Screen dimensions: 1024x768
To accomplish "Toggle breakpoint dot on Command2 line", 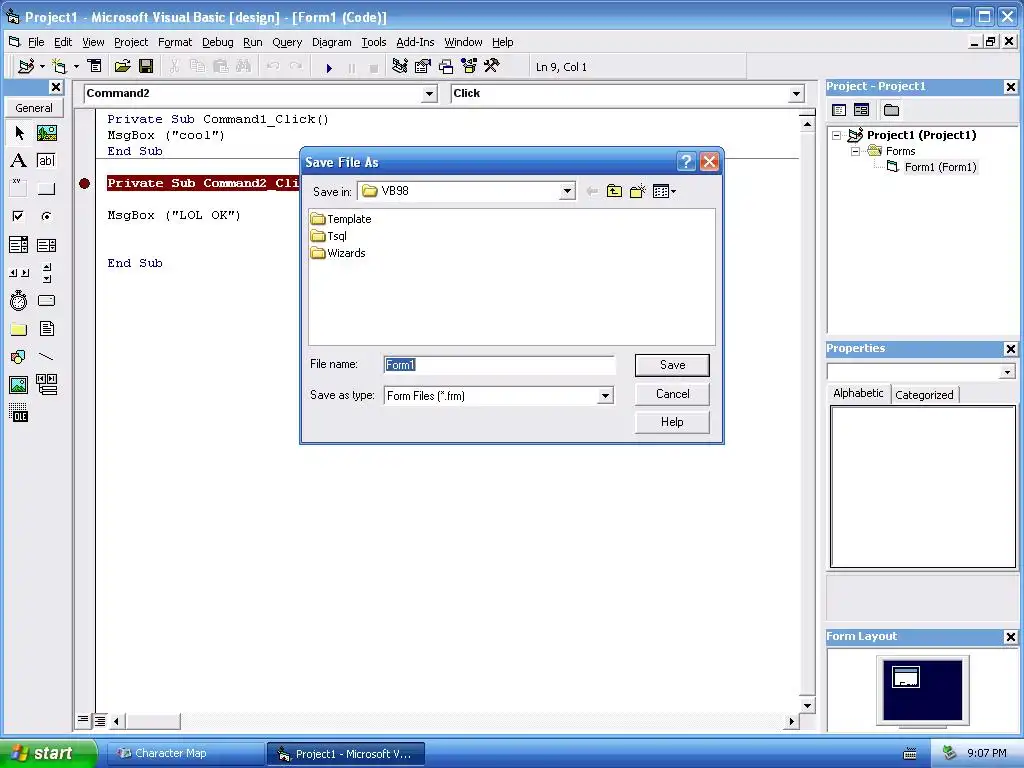I will [x=84, y=184].
